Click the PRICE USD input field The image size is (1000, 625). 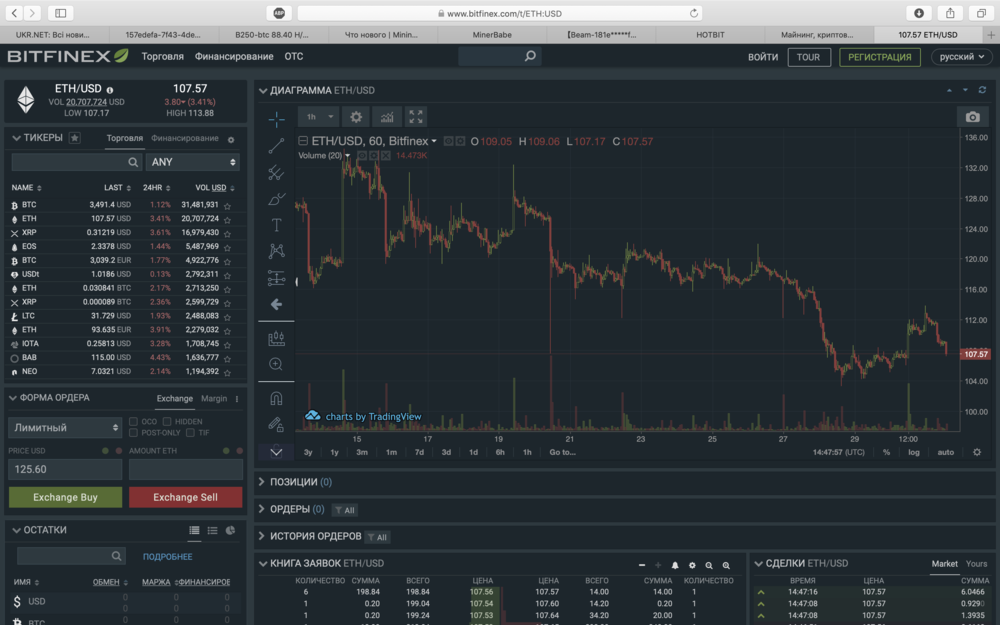coord(65,469)
